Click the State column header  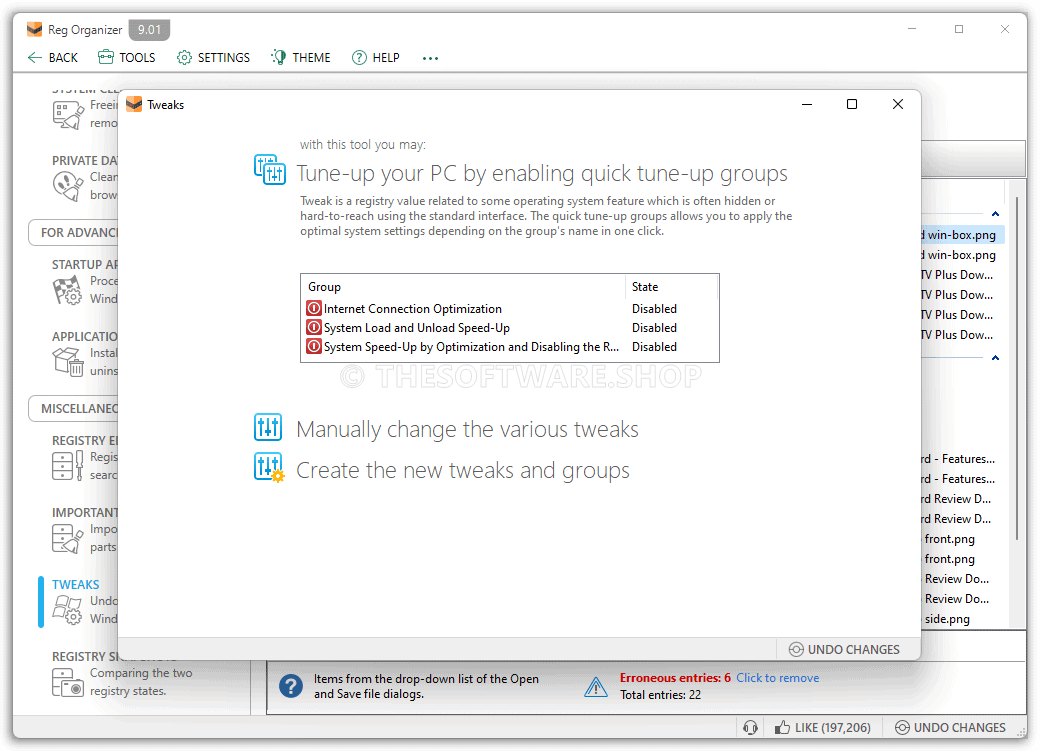[x=671, y=287]
